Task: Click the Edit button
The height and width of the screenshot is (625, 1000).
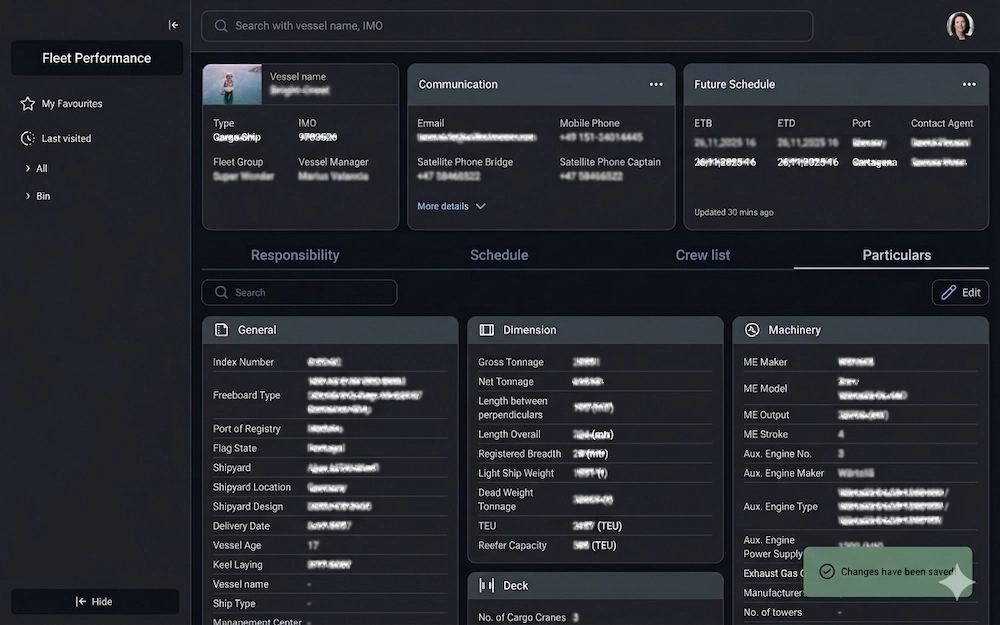Action: click(960, 293)
